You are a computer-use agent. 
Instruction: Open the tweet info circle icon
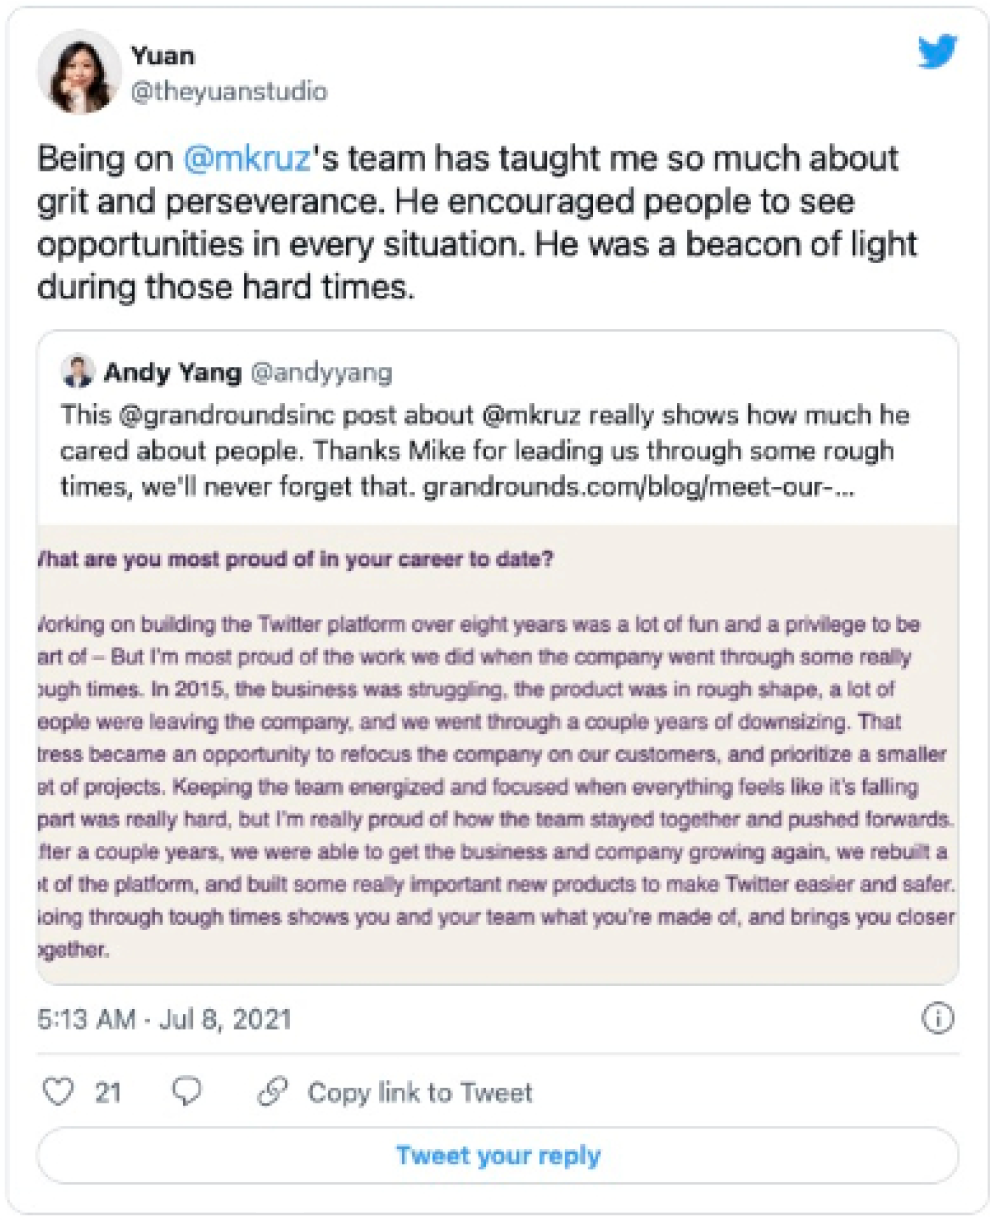[x=937, y=1018]
